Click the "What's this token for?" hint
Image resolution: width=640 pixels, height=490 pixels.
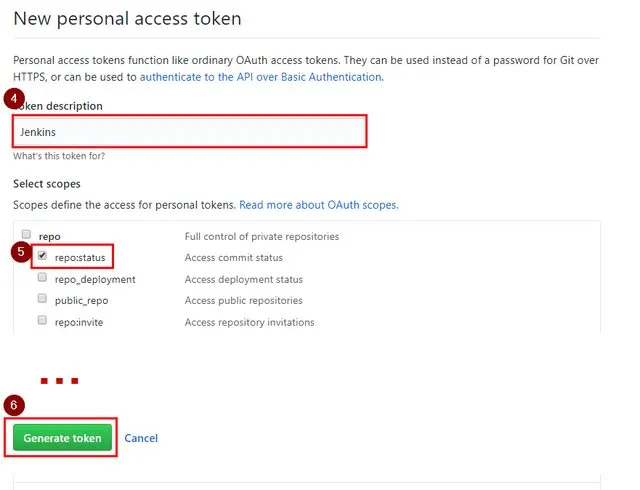[59, 156]
